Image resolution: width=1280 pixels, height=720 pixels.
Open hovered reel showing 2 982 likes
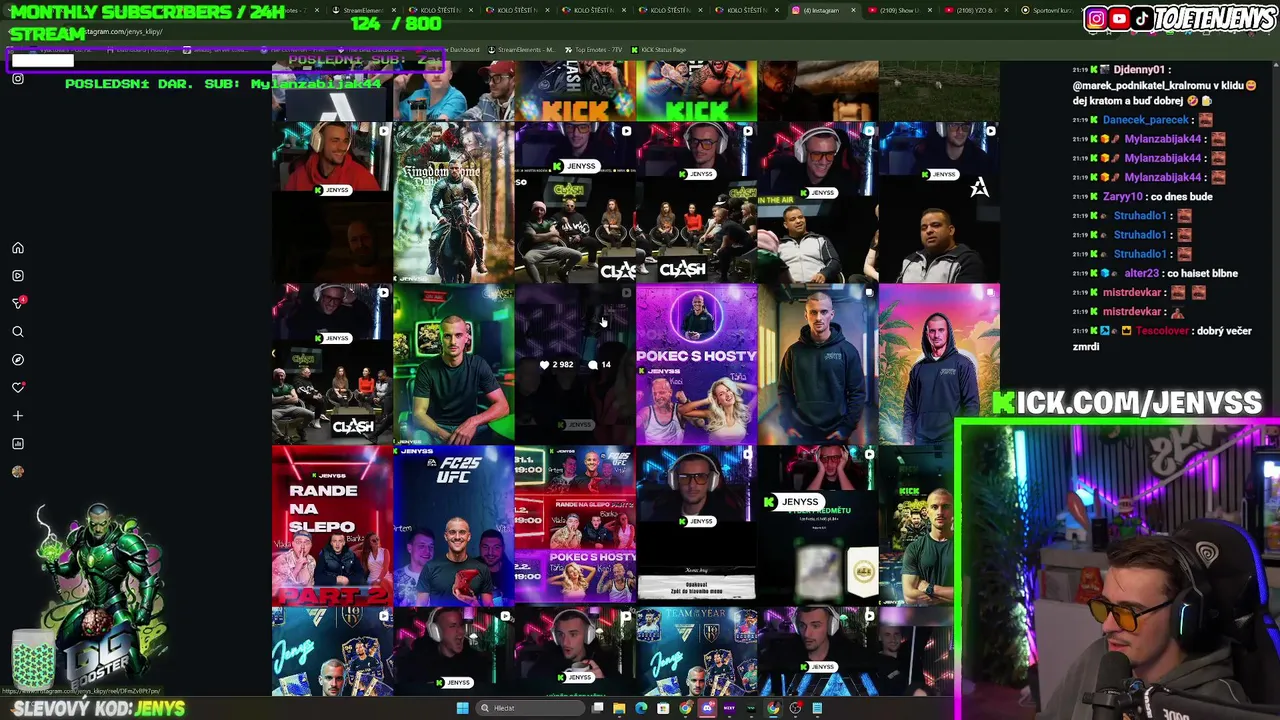coord(575,364)
